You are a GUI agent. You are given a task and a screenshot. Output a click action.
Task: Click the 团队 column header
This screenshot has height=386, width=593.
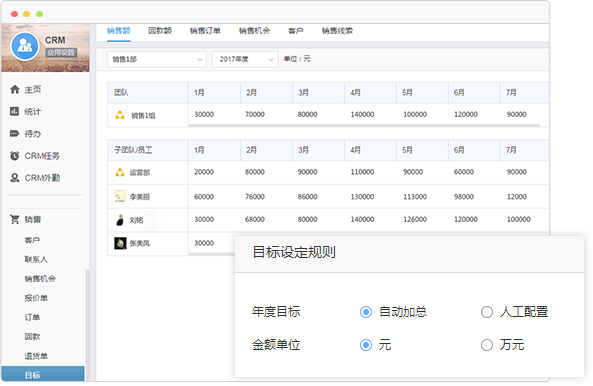click(147, 93)
